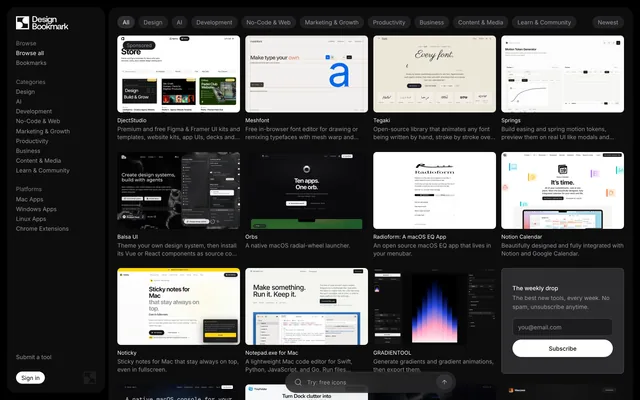This screenshot has width=640, height=400.
Task: Click the Orbs title text
Action: pyautogui.click(x=251, y=237)
